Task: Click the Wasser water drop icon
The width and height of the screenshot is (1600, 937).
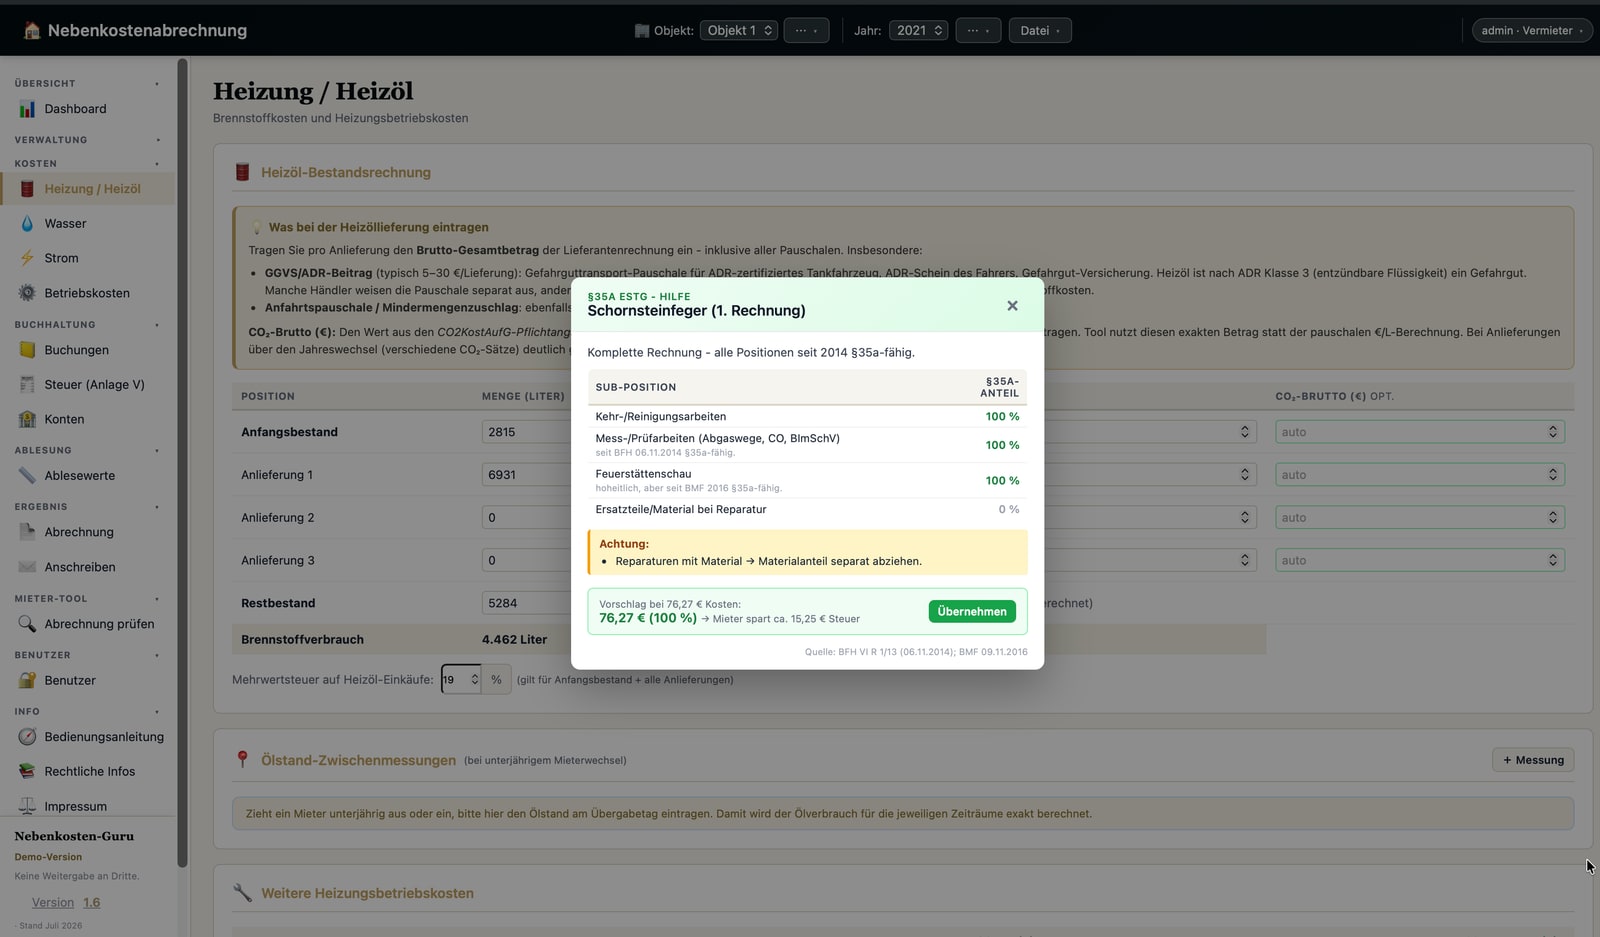Action: point(27,224)
